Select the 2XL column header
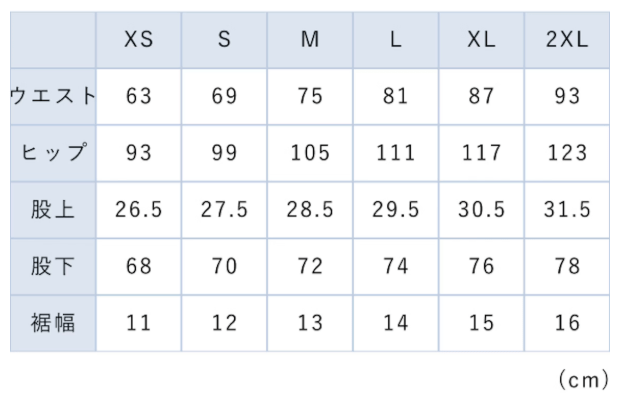 [567, 40]
